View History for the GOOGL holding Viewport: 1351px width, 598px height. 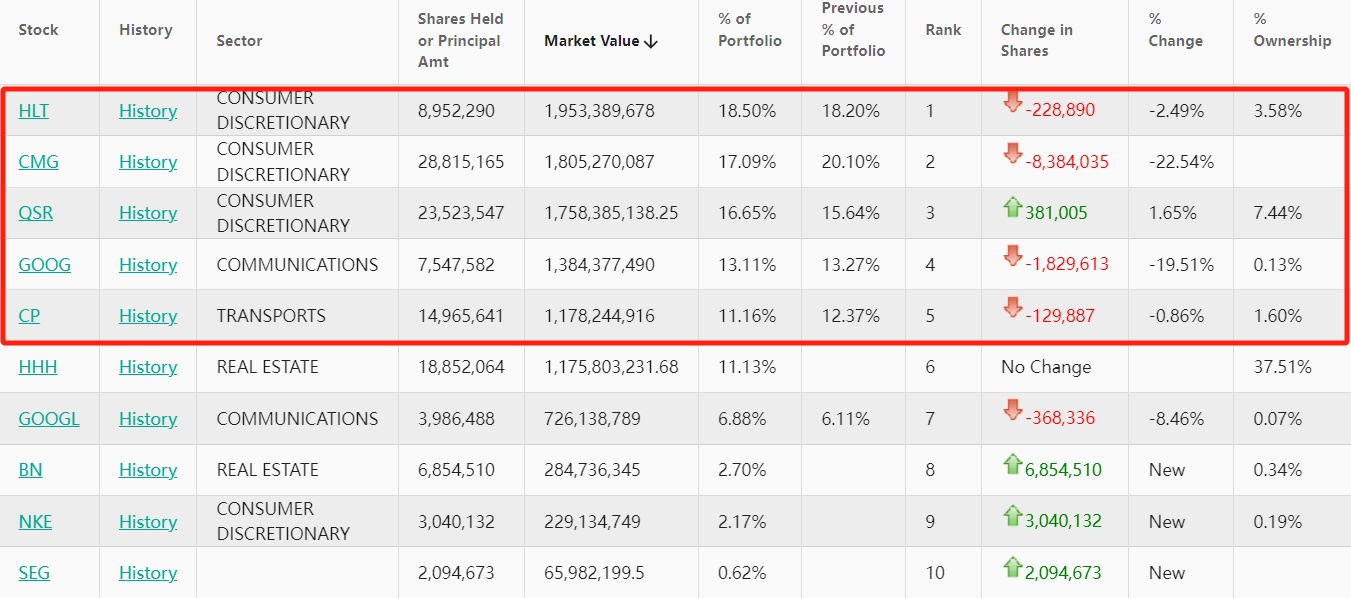(148, 419)
